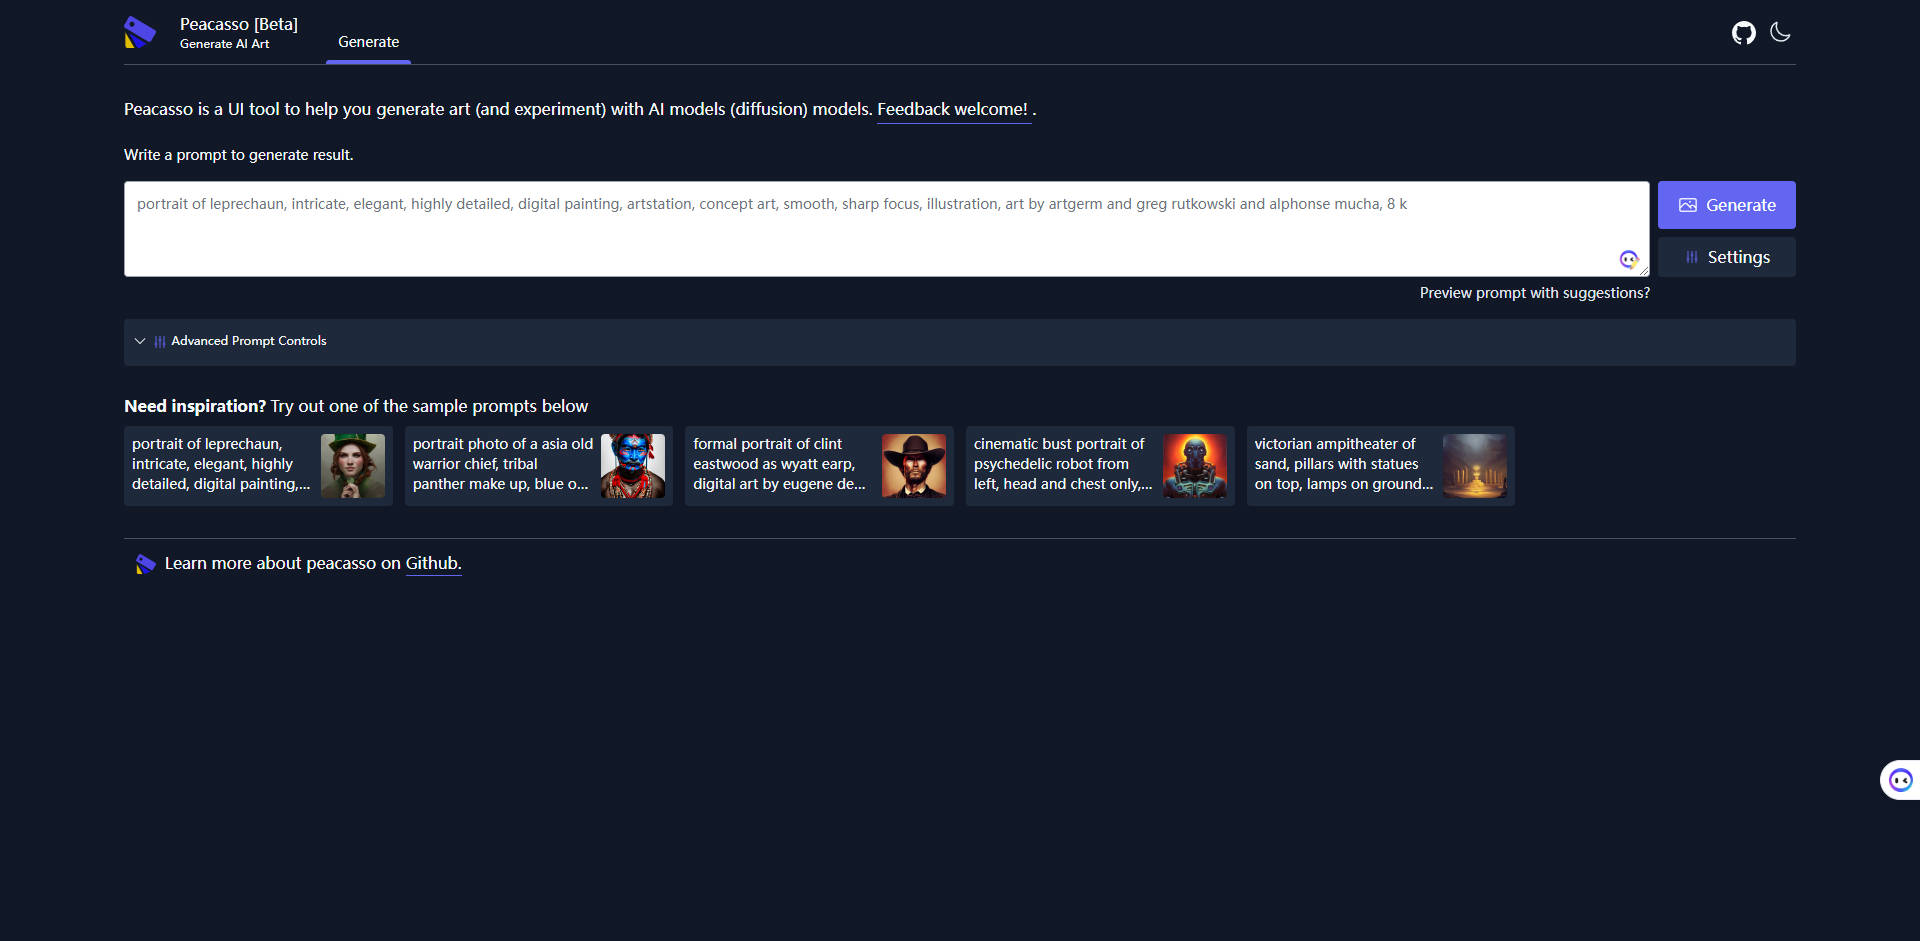Screen dimensions: 1920x941
Task: Click Preview prompt with suggestions
Action: (1534, 293)
